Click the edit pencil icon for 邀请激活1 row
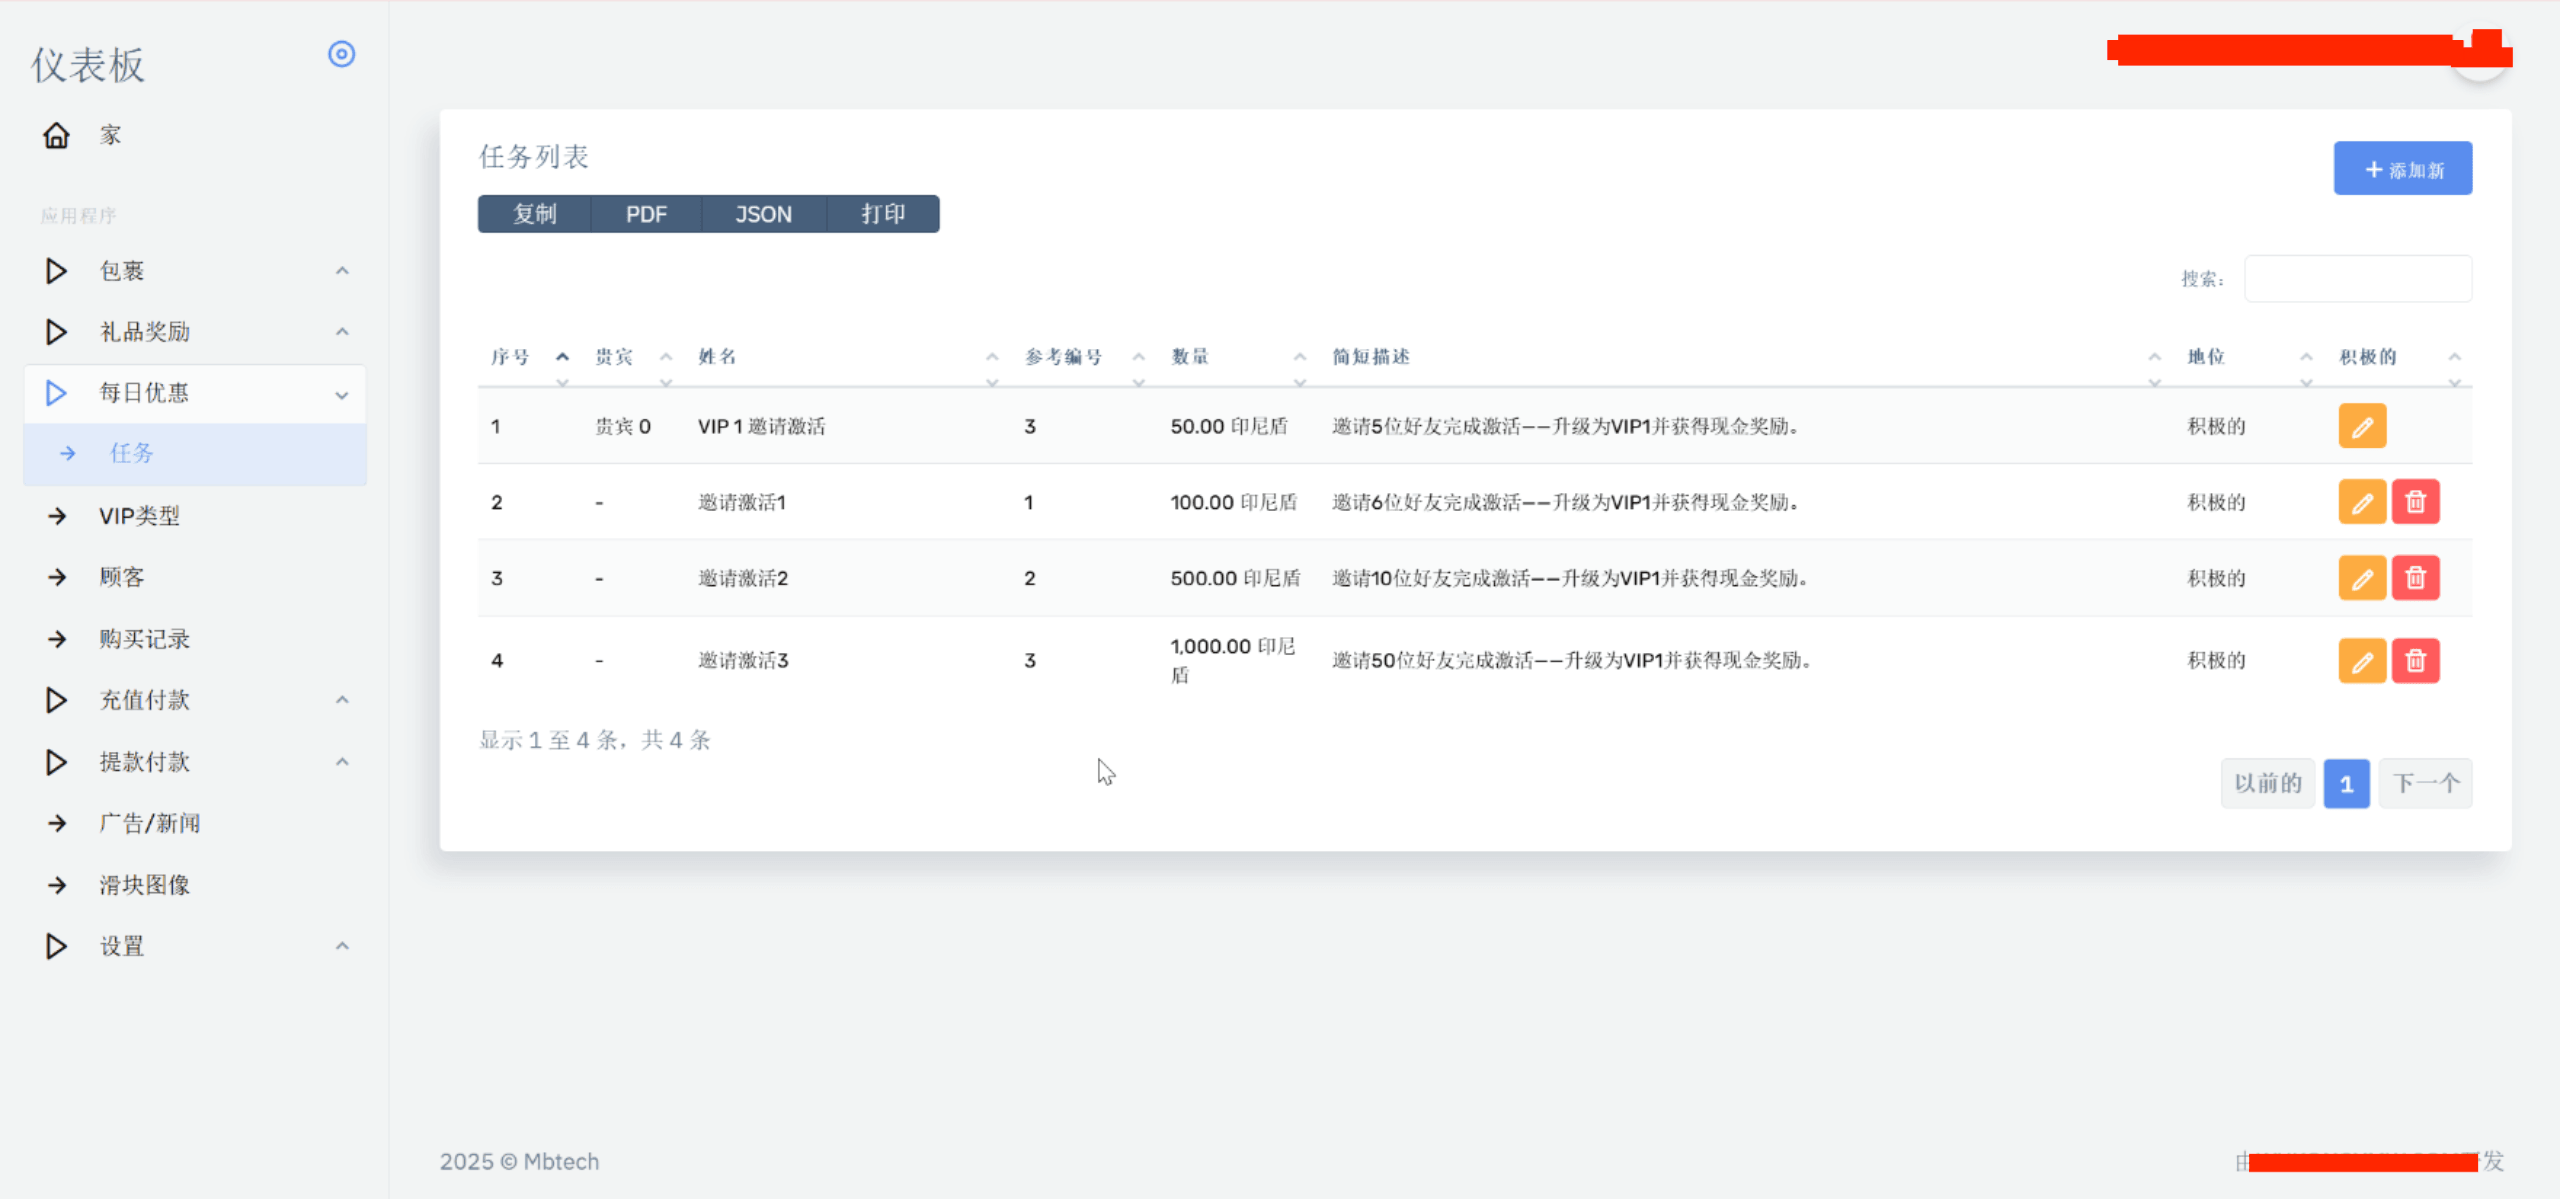Viewport: 2560px width, 1199px height. (2361, 502)
